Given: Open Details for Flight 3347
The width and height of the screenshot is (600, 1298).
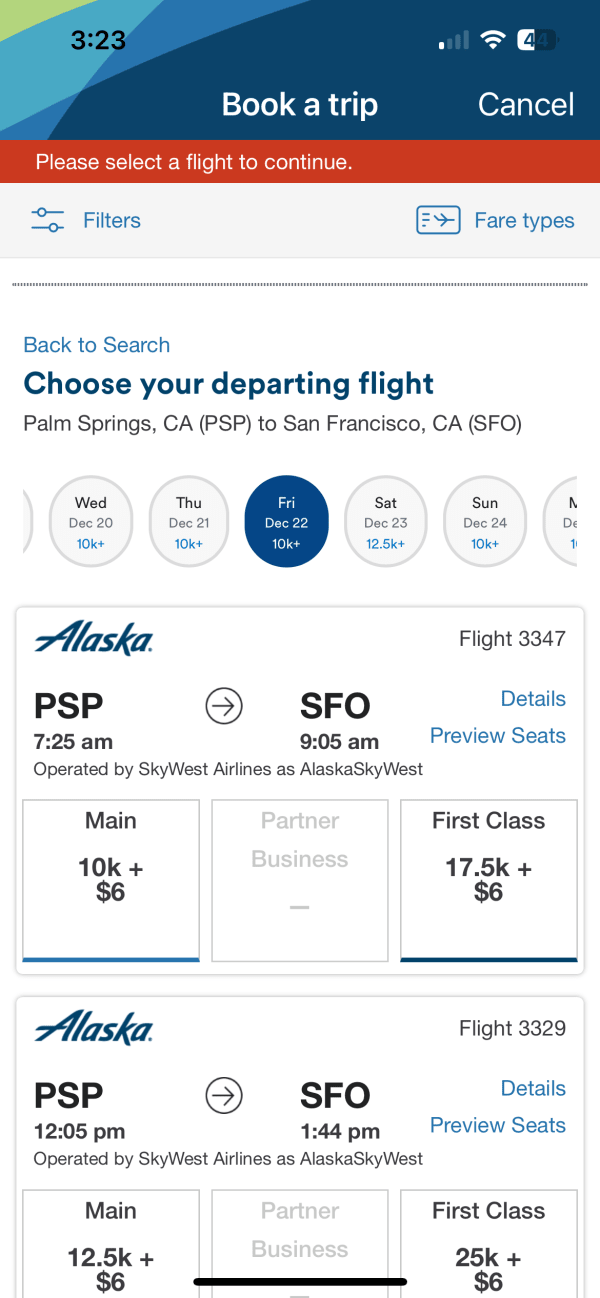Looking at the screenshot, I should point(533,699).
